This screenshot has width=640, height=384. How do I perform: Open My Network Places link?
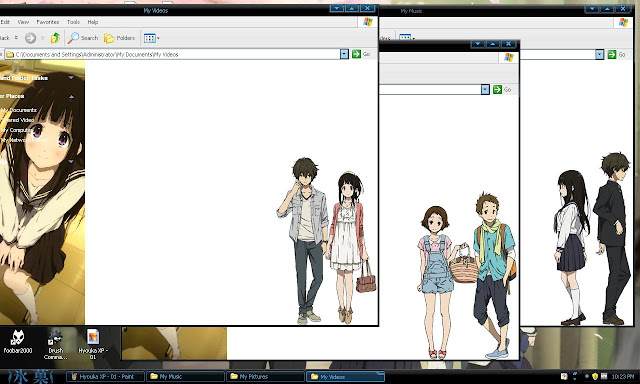click(x=24, y=140)
